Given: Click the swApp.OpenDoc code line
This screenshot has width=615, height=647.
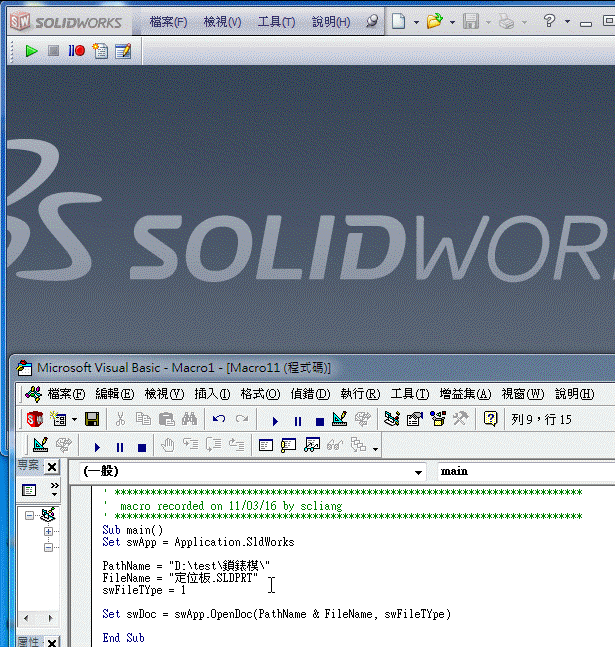Looking at the screenshot, I should click(x=277, y=614).
